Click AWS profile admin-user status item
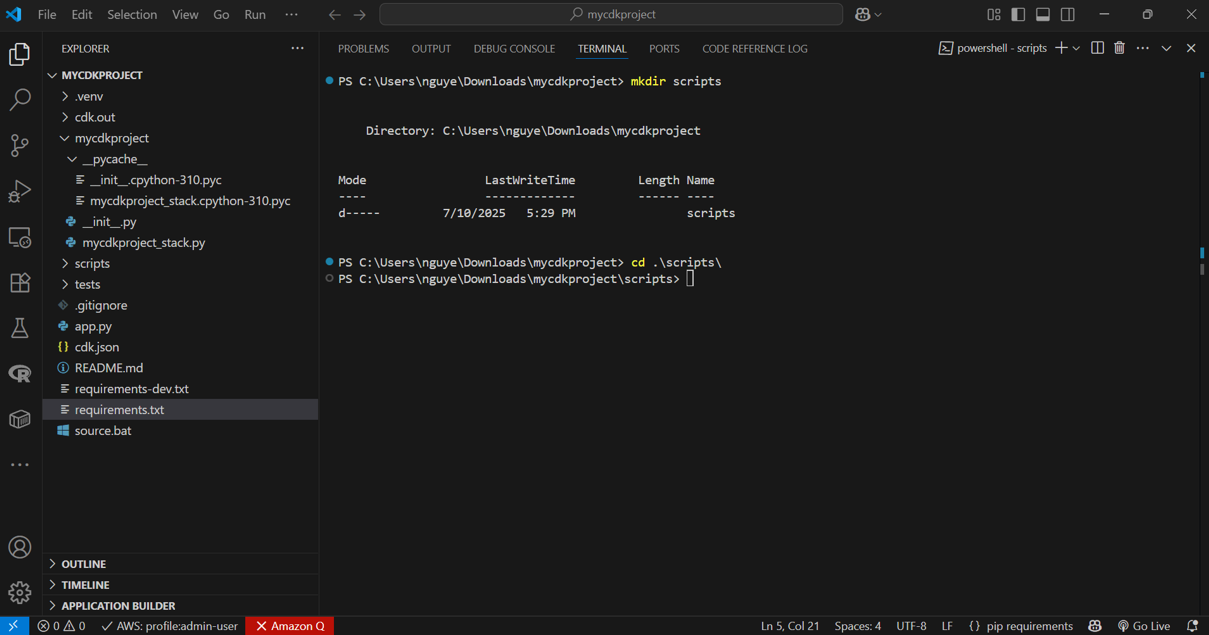 click(x=169, y=626)
